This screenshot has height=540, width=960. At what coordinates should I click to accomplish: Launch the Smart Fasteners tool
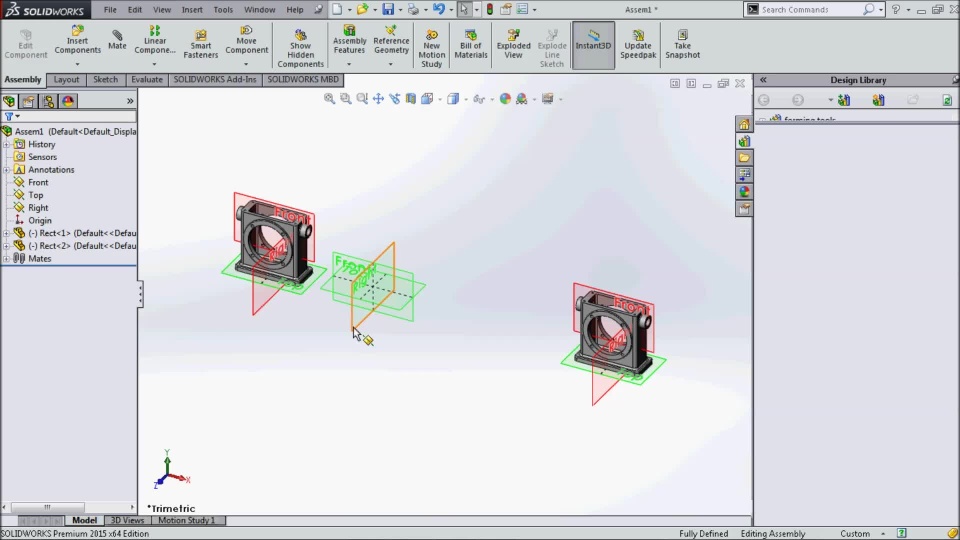tap(201, 44)
